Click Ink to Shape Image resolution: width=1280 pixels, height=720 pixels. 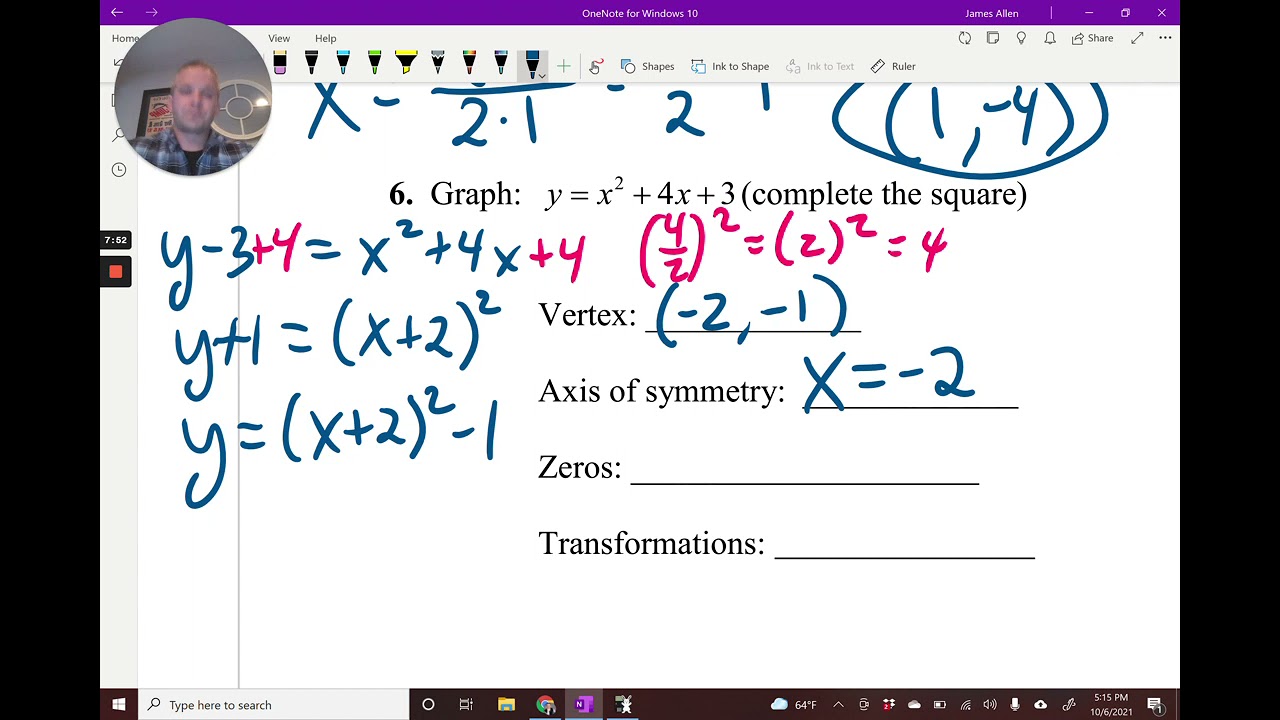[x=730, y=66]
